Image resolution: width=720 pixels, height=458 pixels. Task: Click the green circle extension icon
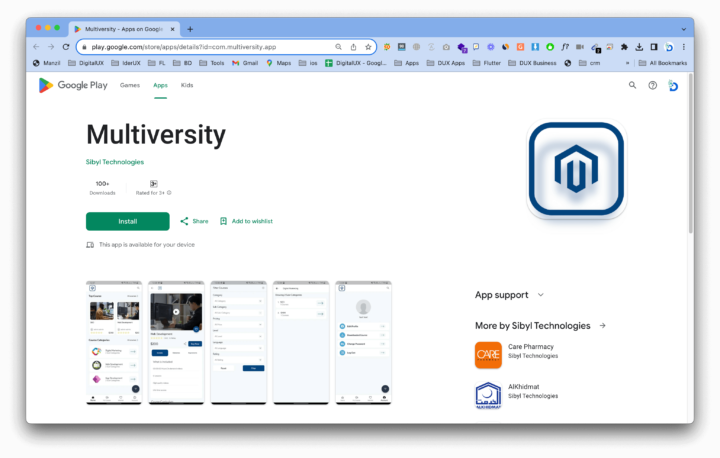[x=550, y=47]
